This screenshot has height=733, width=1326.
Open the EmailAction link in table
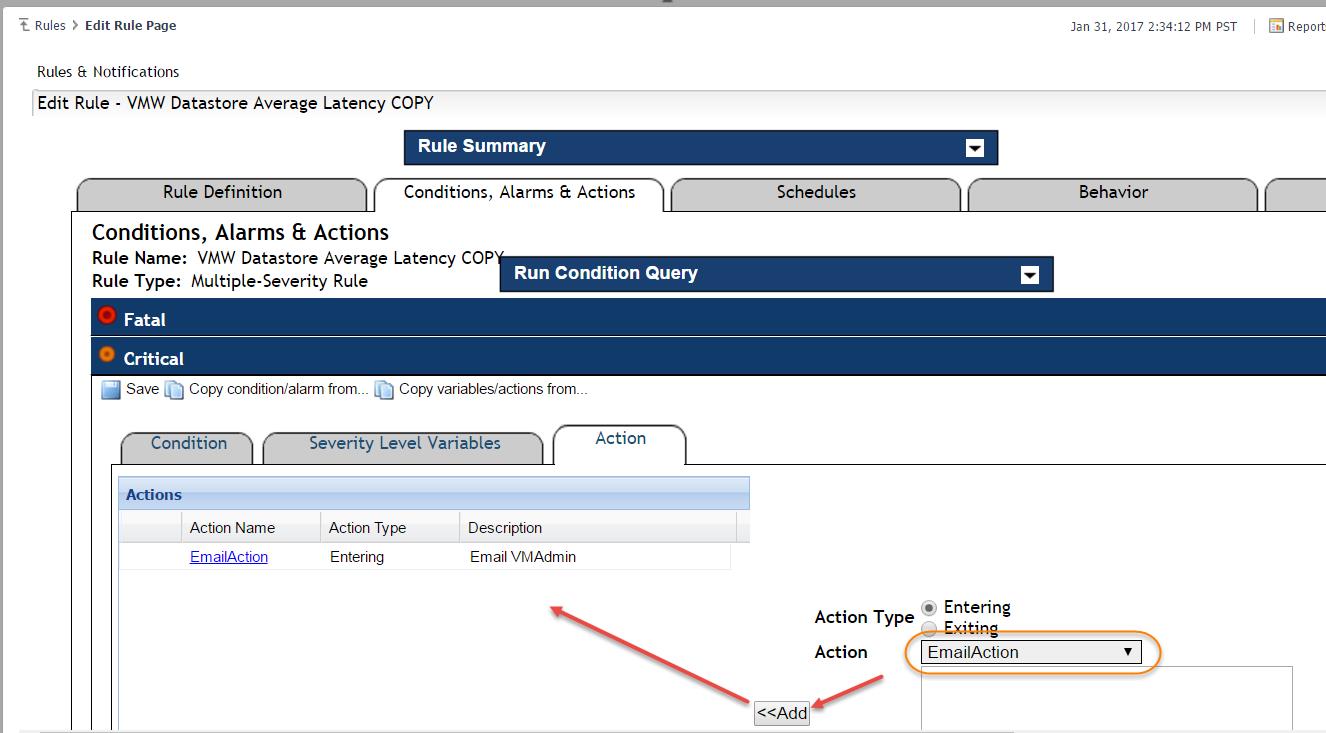click(229, 557)
